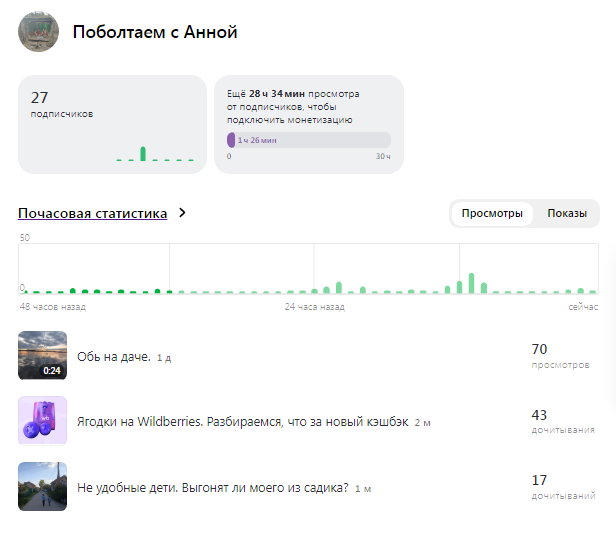Open the Не удобные дети article title
Viewport: 616px width, 546px height.
pyautogui.click(x=213, y=488)
